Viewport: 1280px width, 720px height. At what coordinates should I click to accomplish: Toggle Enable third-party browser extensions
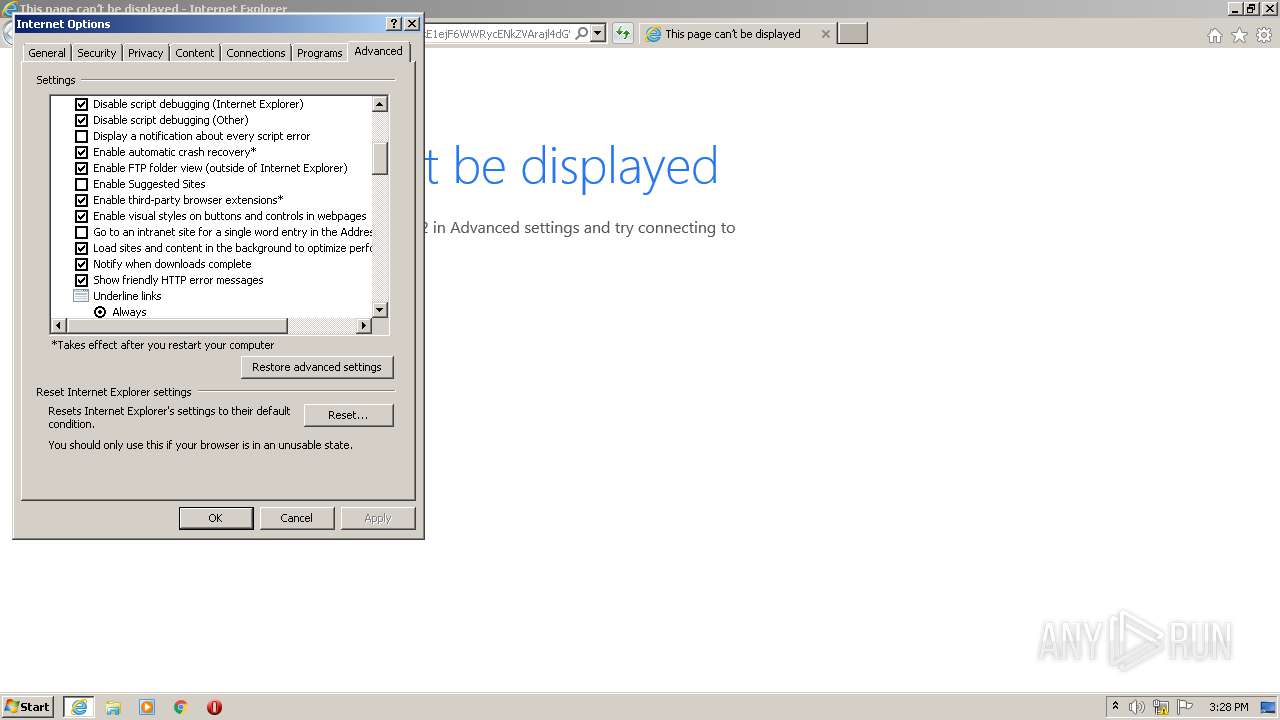[x=82, y=200]
